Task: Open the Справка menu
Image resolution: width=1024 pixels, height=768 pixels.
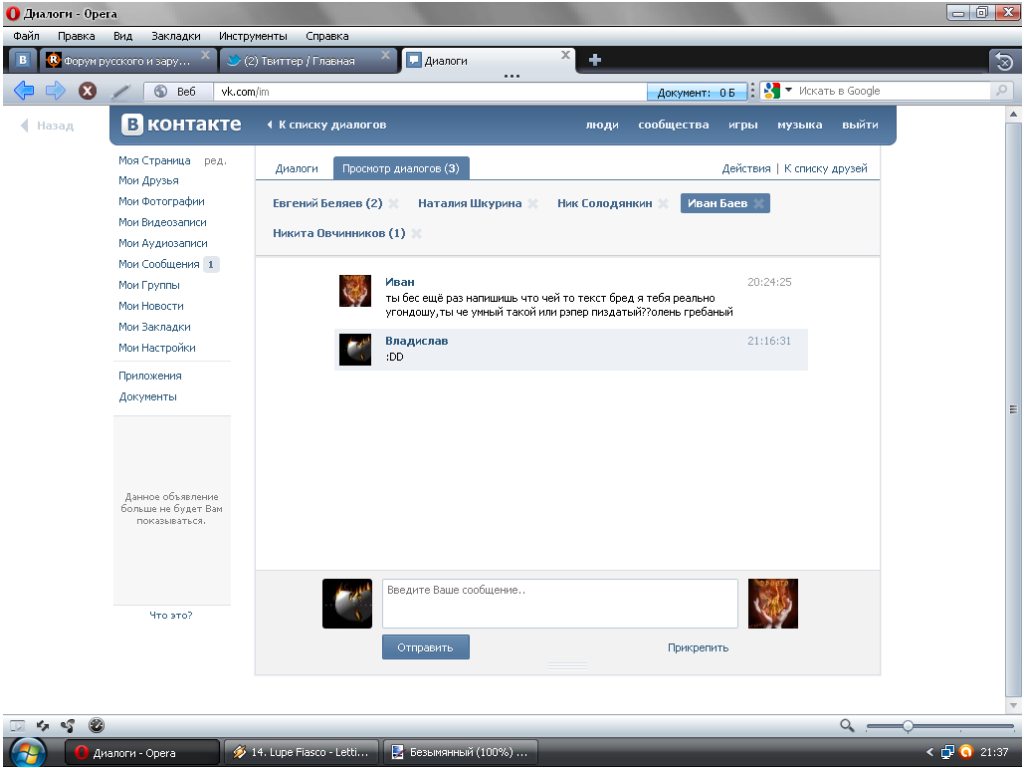Action: [327, 36]
